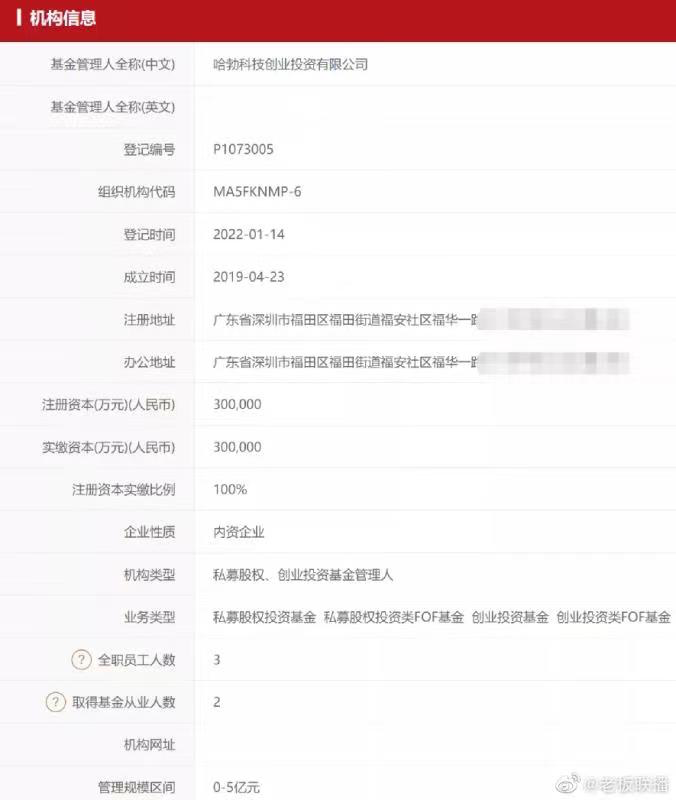Click the Weibo logo watermark

pos(568,783)
